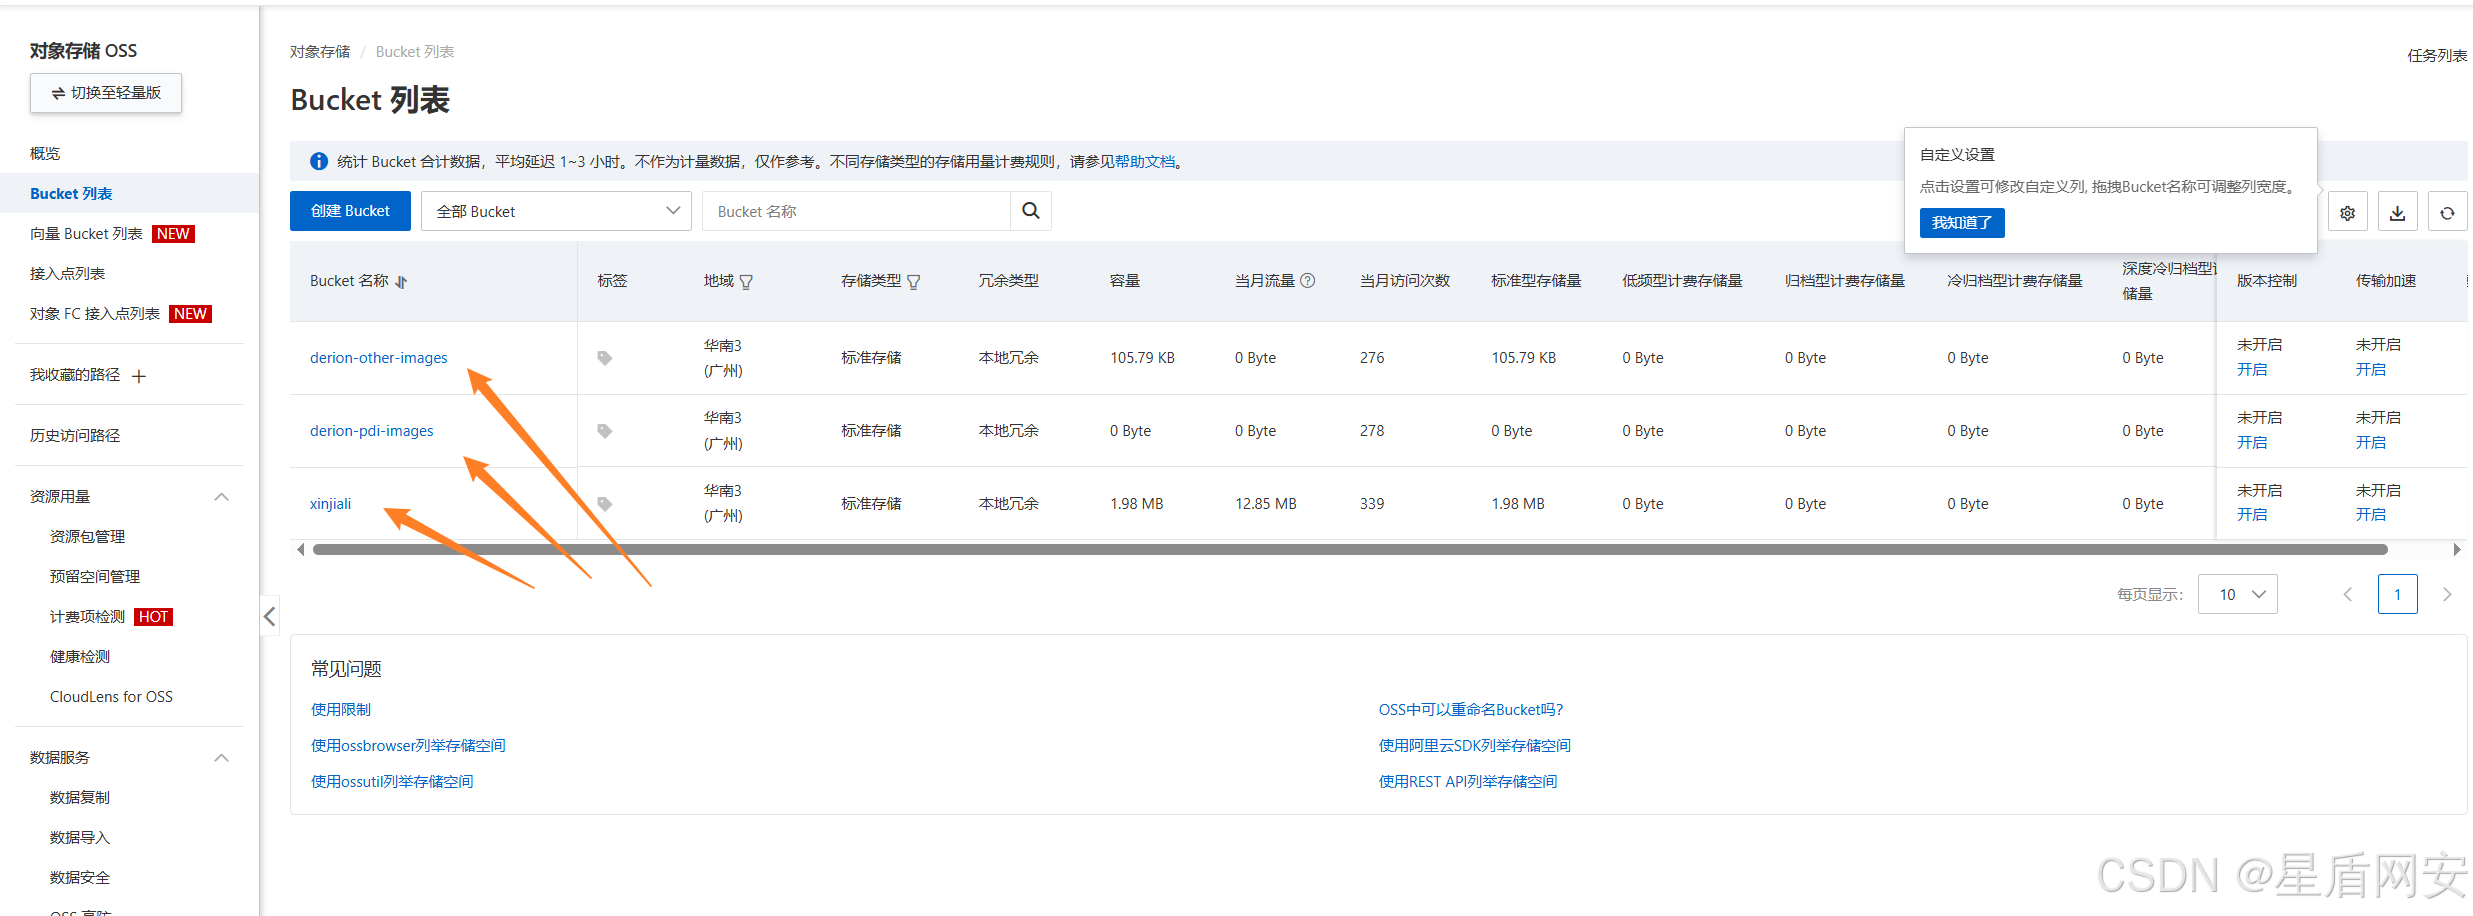2473x916 pixels.
Task: Open 使用ossutil列举存储空间 FAQ link
Action: point(392,781)
